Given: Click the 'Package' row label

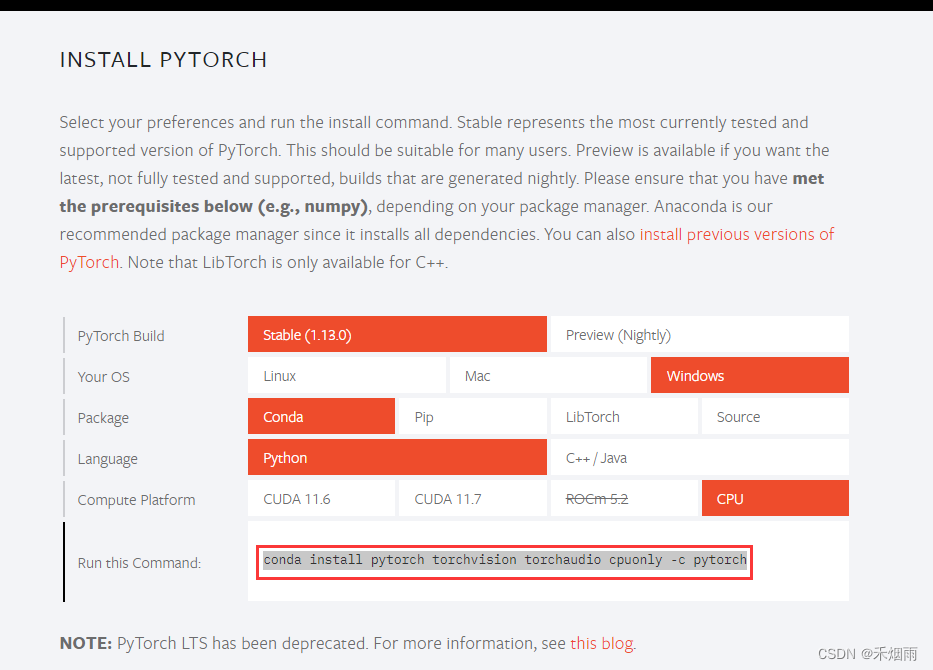Looking at the screenshot, I should (x=103, y=418).
